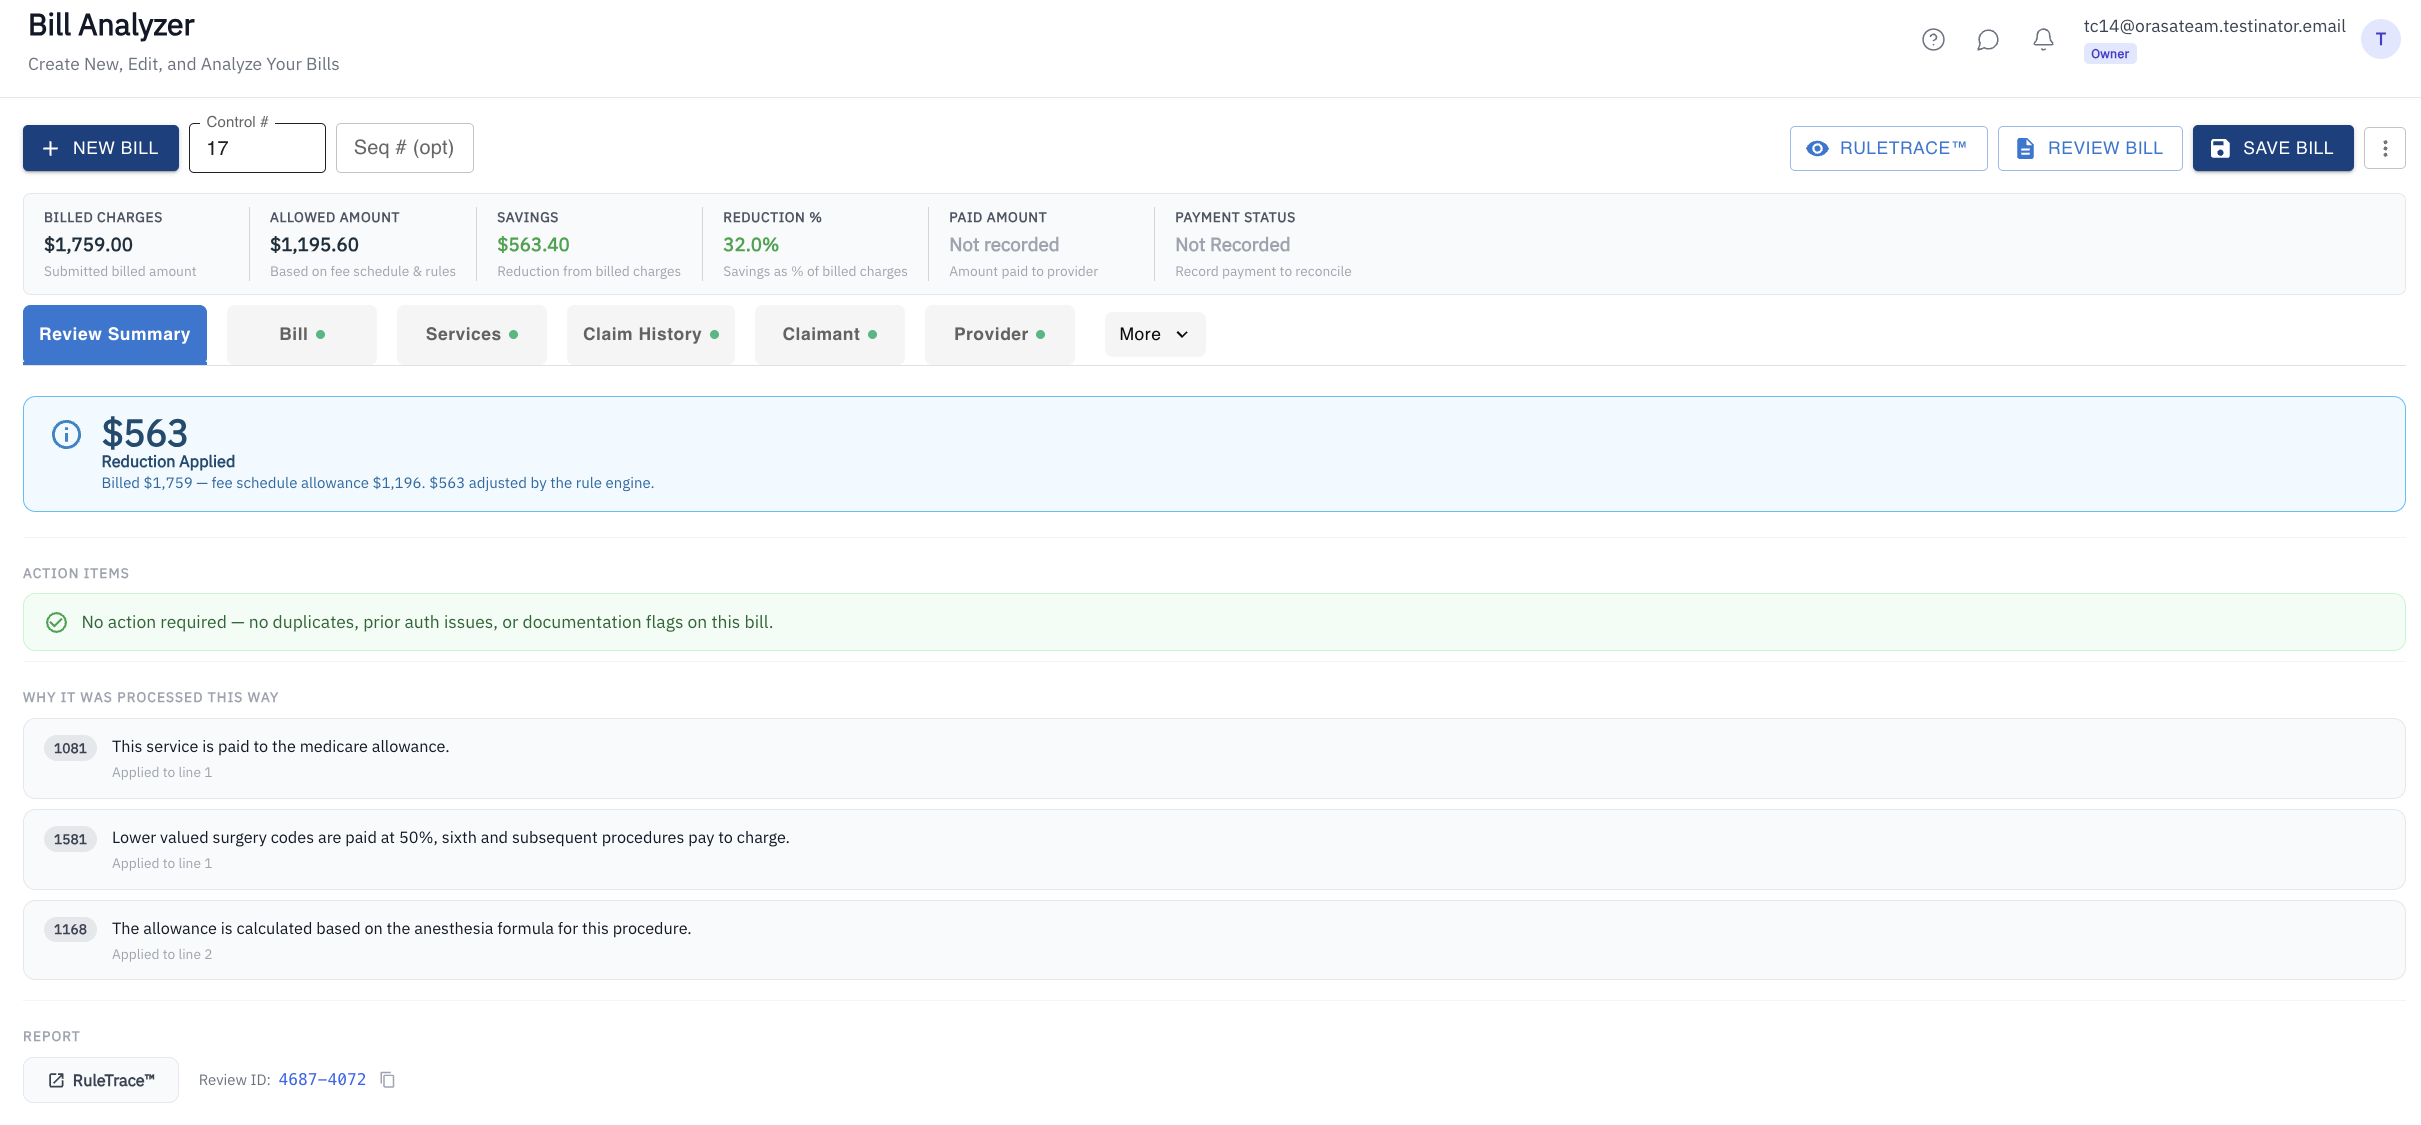This screenshot has width=2421, height=1125.
Task: Open the user avatar T menu
Action: (x=2380, y=39)
